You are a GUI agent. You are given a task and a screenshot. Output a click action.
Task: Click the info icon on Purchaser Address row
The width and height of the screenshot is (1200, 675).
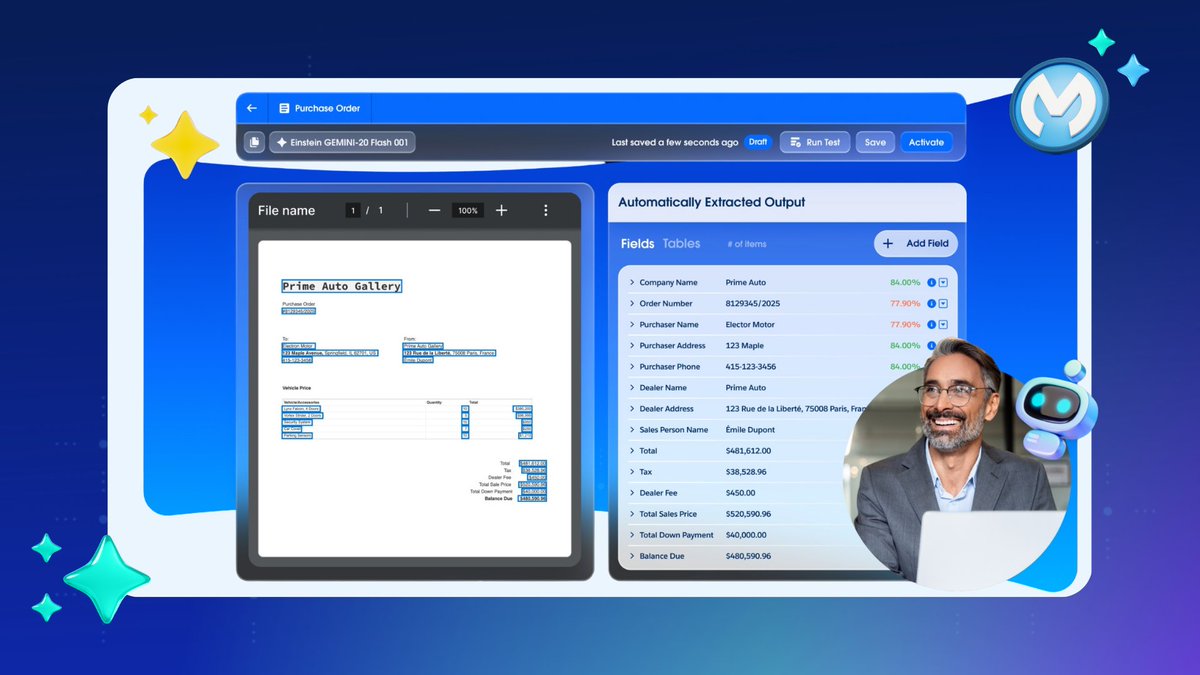[x=931, y=345]
